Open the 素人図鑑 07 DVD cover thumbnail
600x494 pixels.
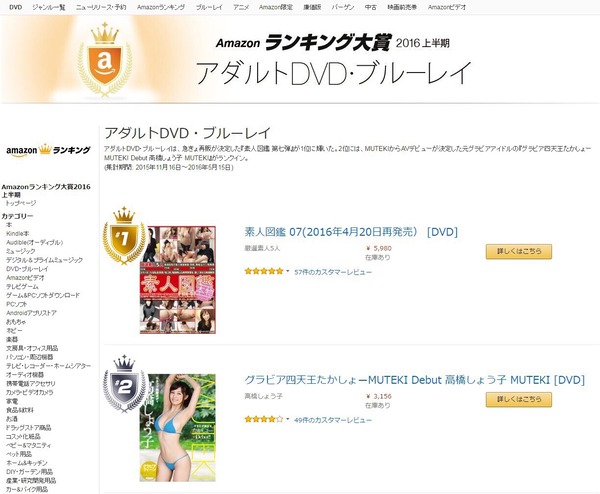178,280
